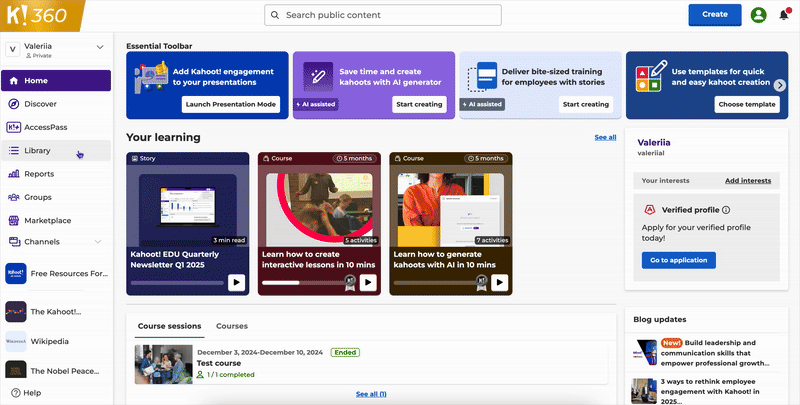Click the green user profile avatar
The width and height of the screenshot is (800, 405).
758,15
